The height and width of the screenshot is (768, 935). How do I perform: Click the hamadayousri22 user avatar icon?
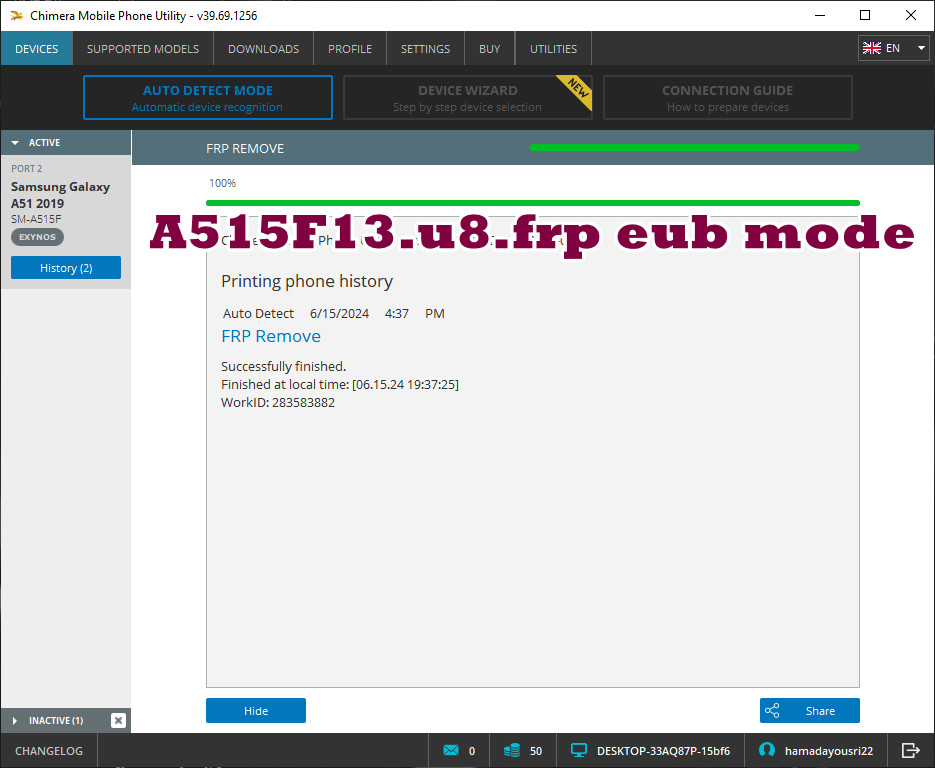[767, 750]
